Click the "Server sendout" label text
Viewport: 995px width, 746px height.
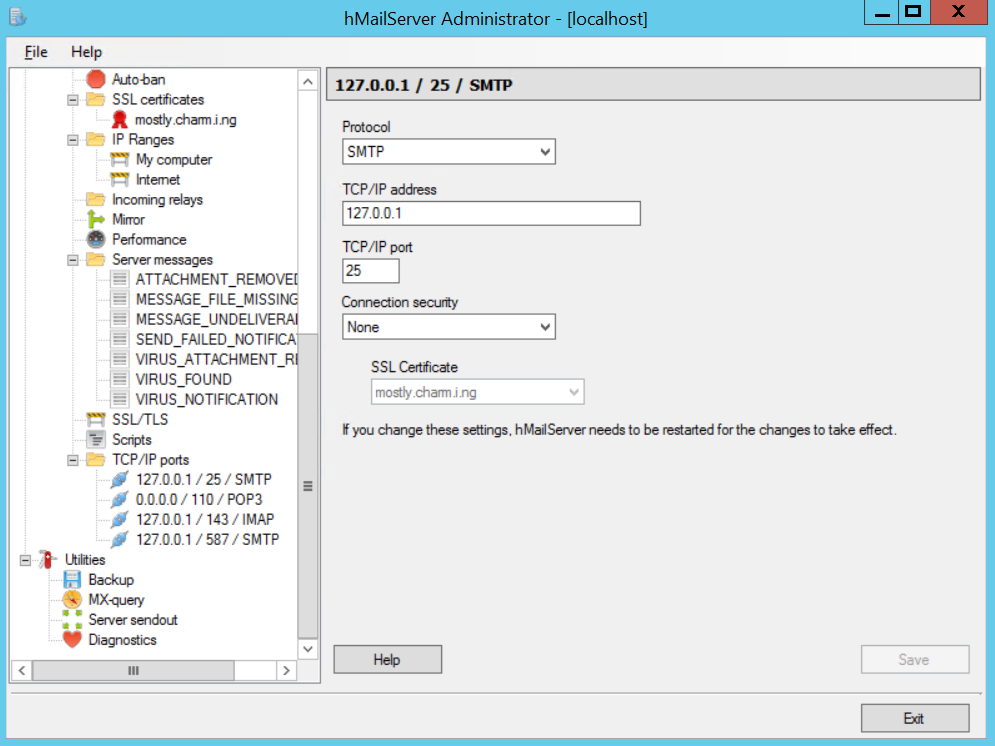133,620
